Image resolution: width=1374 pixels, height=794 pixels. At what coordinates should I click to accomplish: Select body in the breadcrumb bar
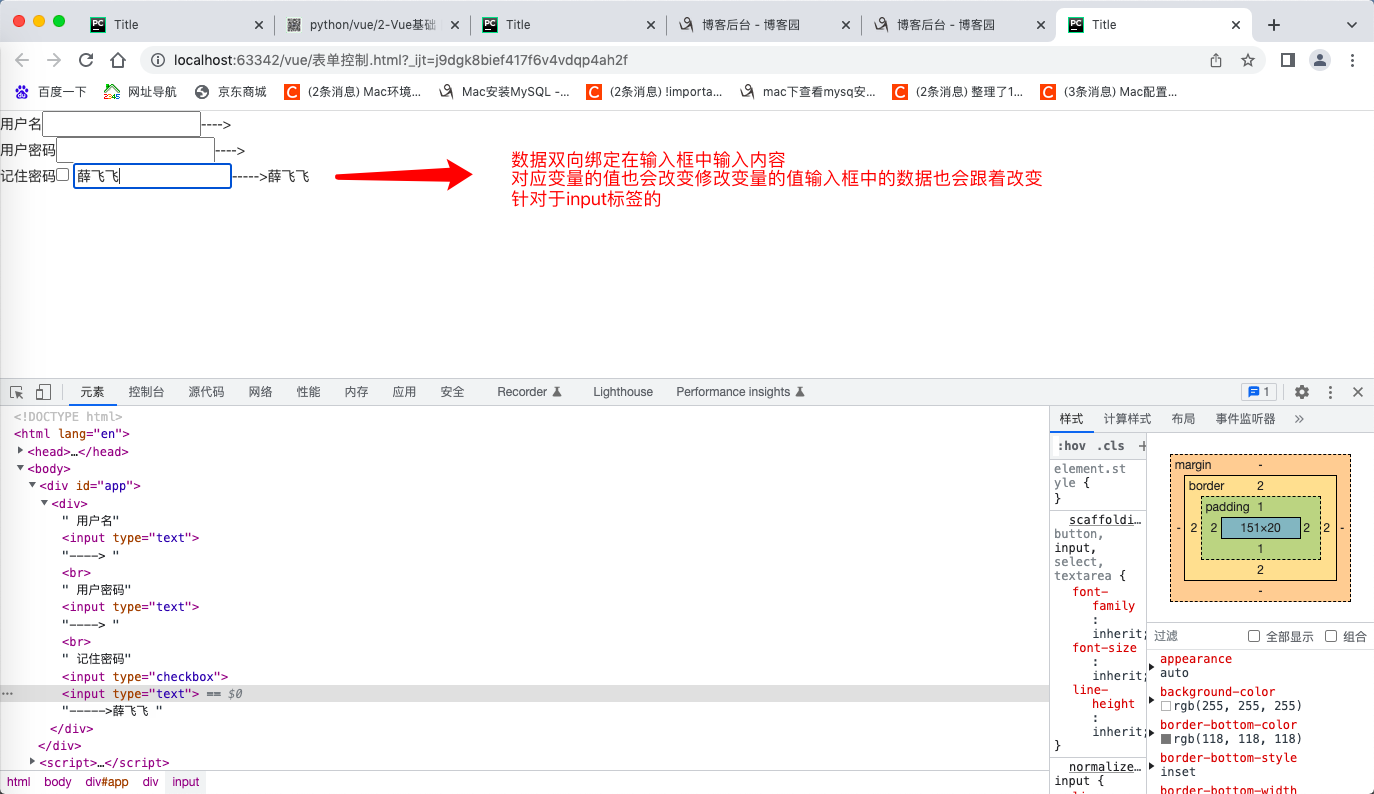click(58, 782)
